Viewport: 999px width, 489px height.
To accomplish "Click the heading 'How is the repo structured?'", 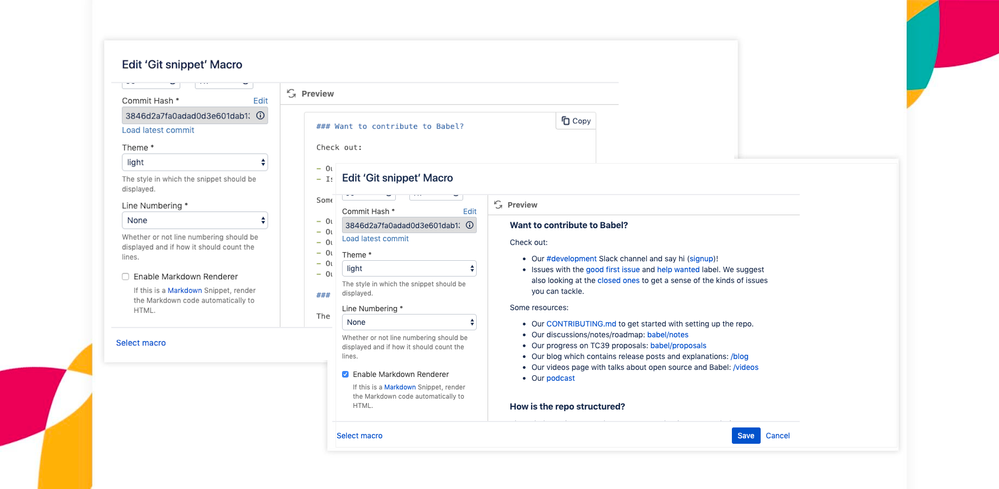I will coord(567,406).
